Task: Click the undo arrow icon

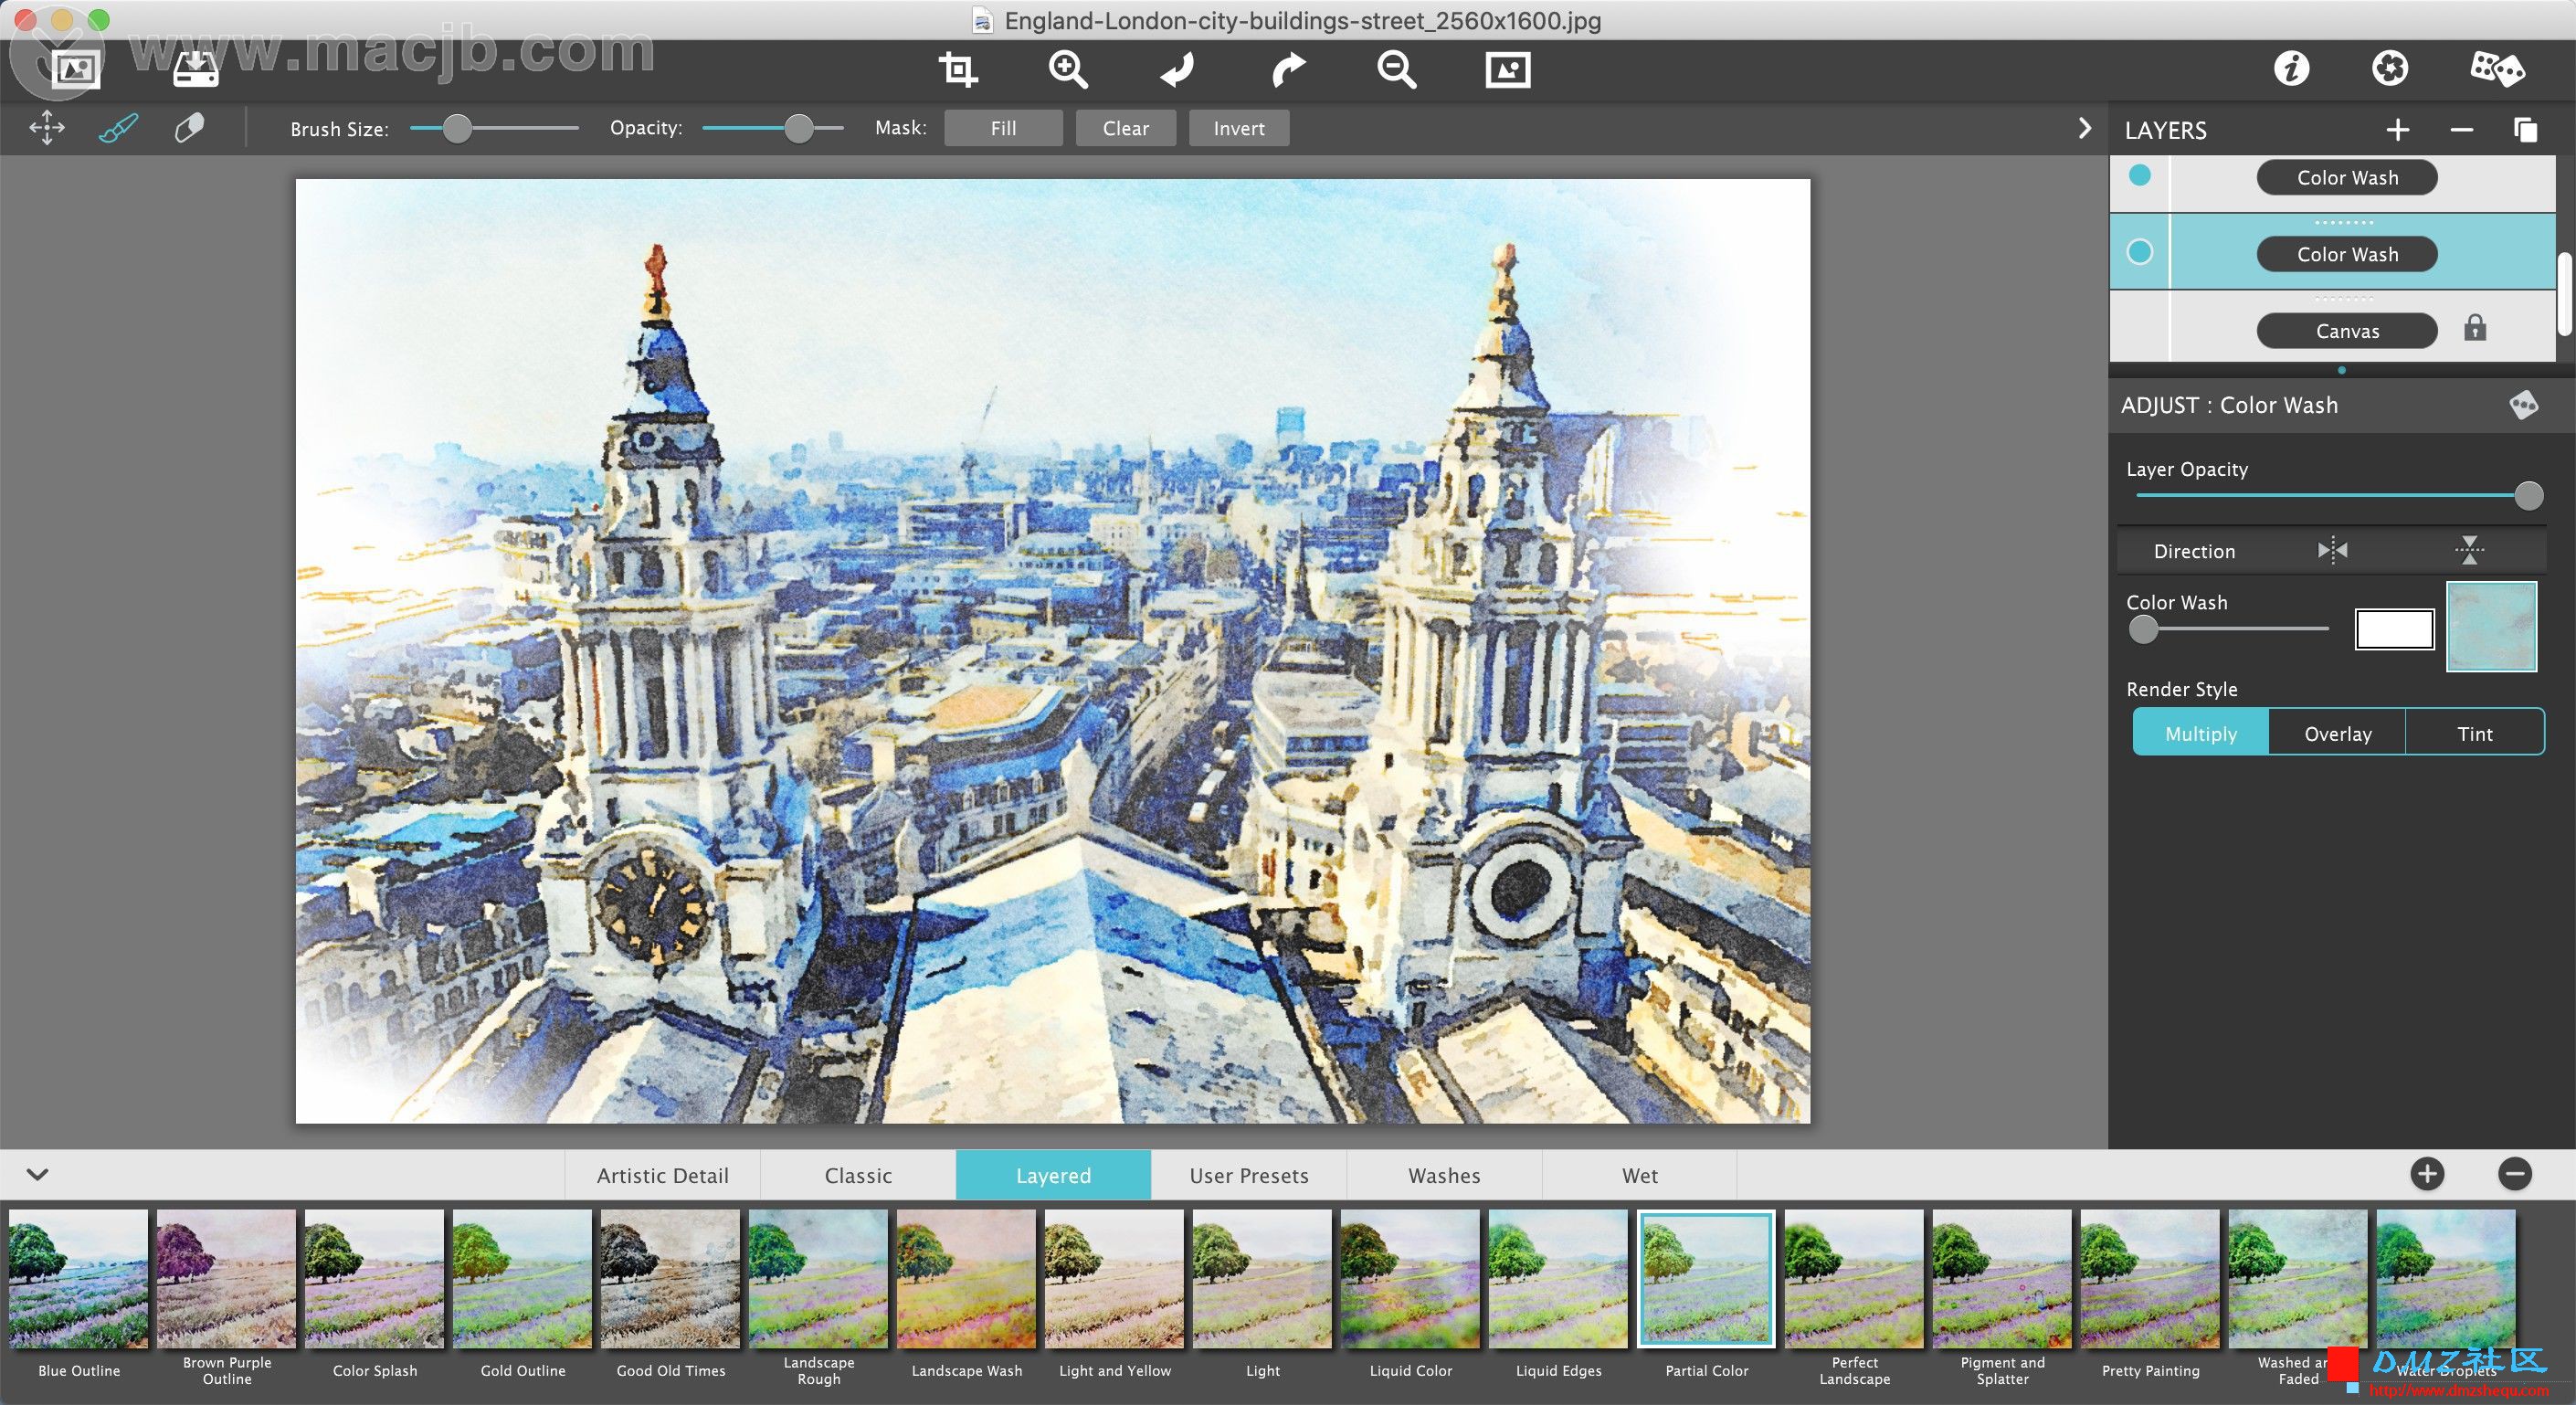Action: [x=1177, y=70]
